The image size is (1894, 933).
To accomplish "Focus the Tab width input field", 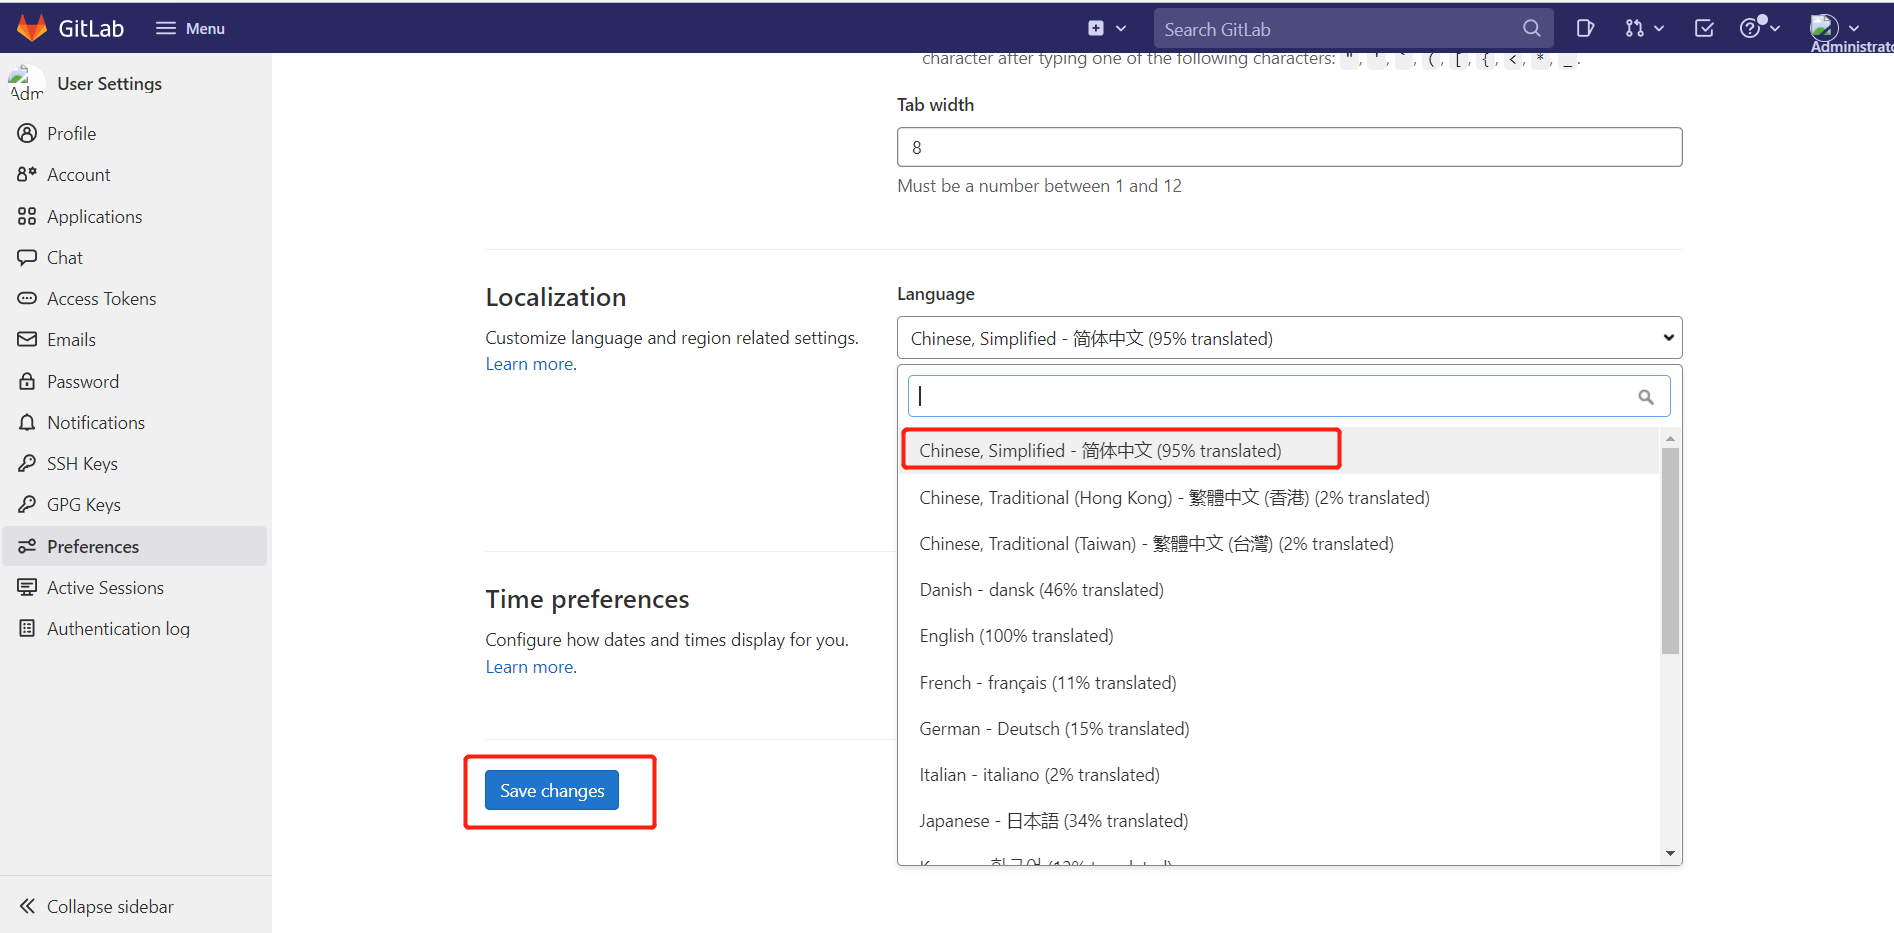I will [x=1289, y=147].
